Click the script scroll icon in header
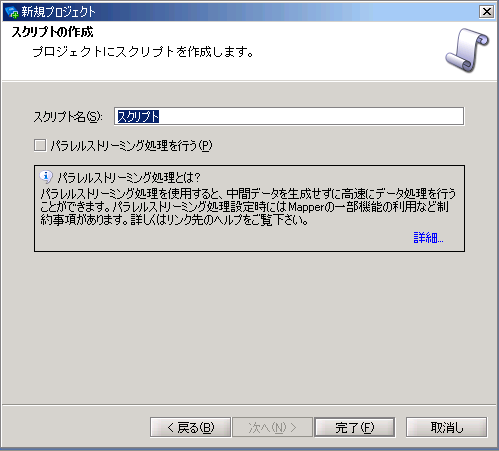Viewport: 499px width, 451px height. [467, 50]
